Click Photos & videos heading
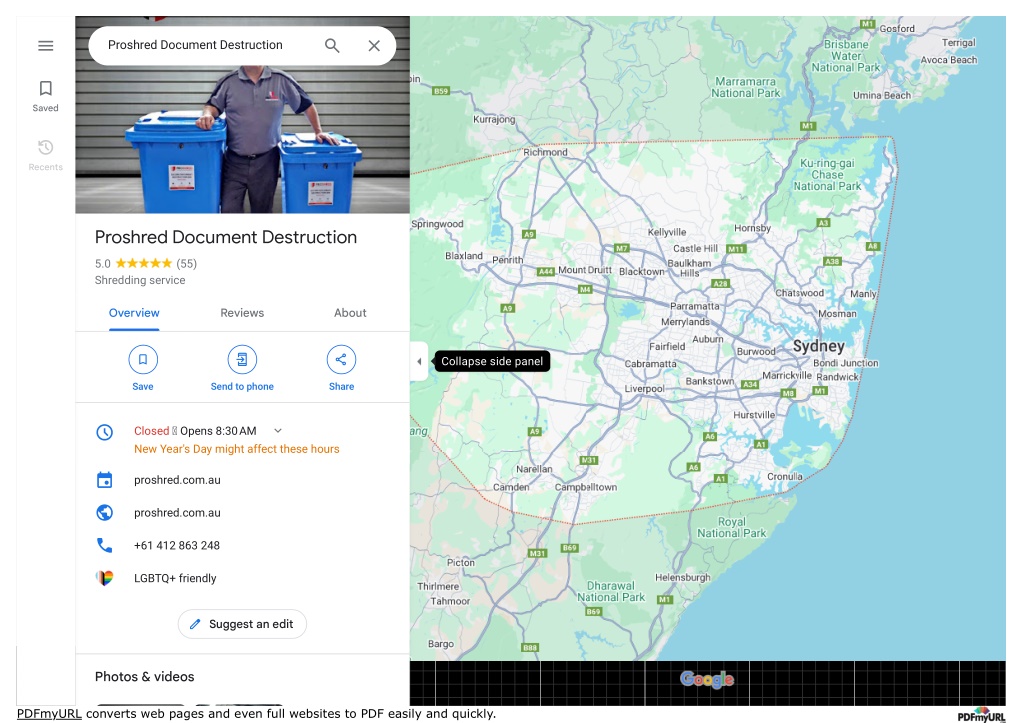Image resolution: width=1023 pixels, height=723 pixels. coord(145,677)
